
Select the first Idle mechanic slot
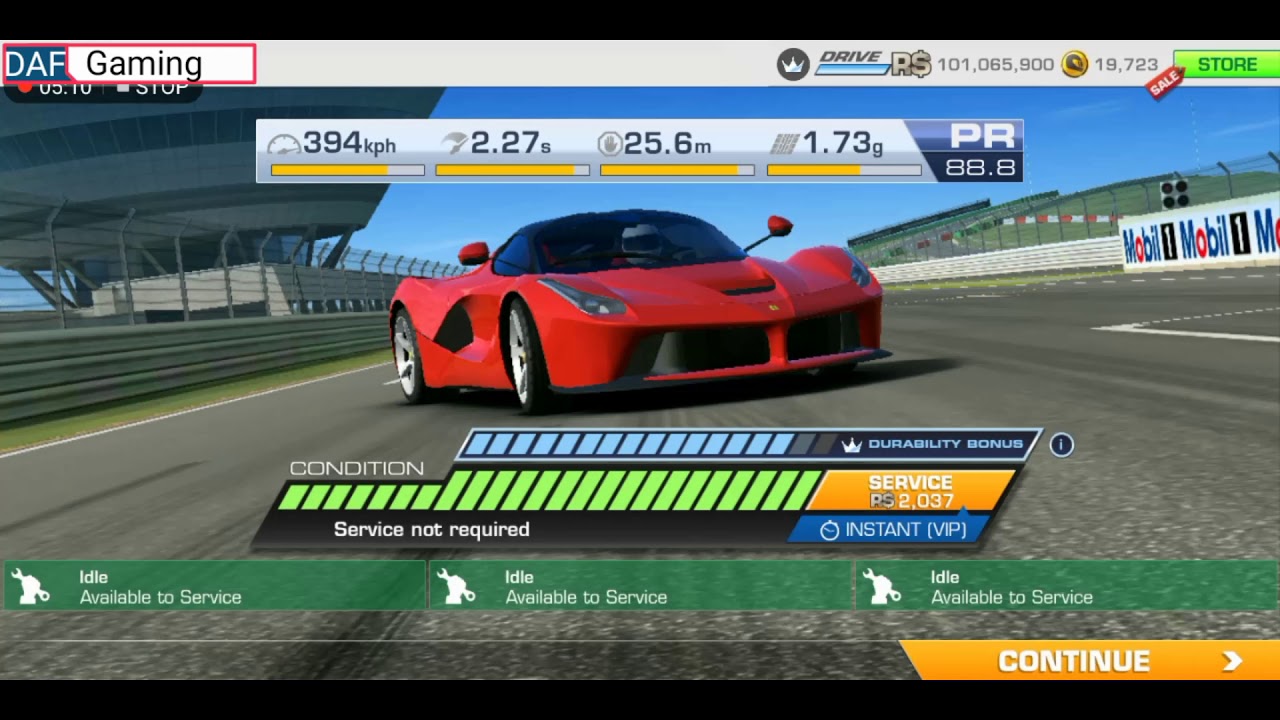click(214, 587)
